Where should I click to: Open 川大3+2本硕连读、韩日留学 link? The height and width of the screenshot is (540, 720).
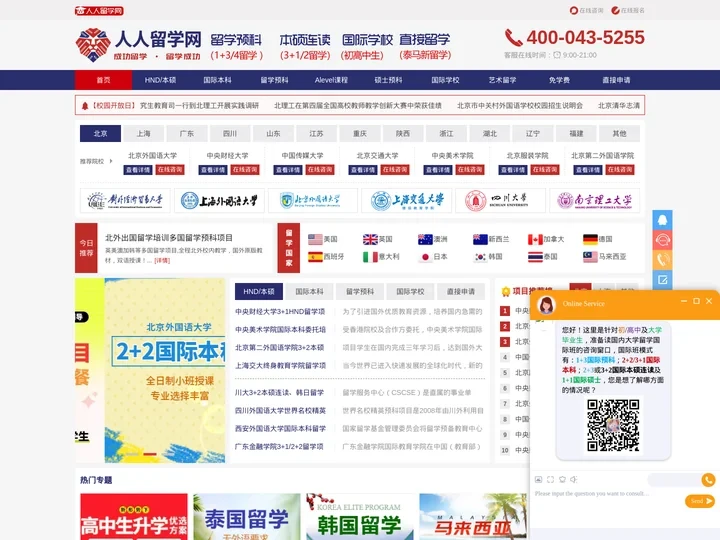pyautogui.click(x=279, y=393)
